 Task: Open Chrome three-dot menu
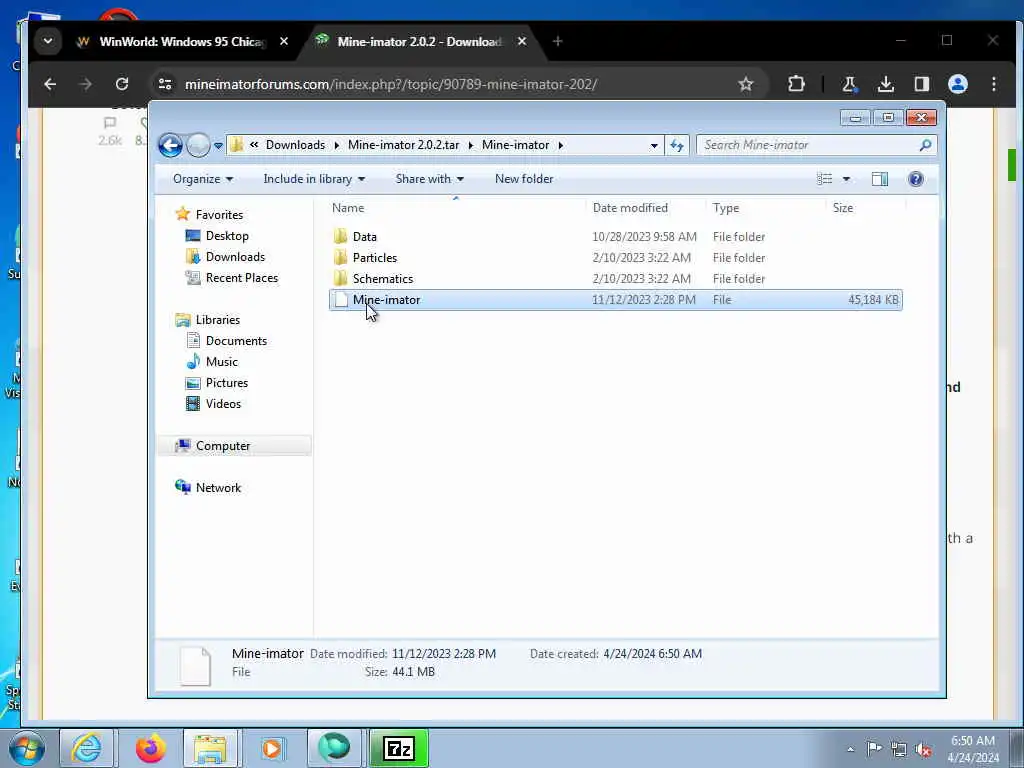click(993, 84)
